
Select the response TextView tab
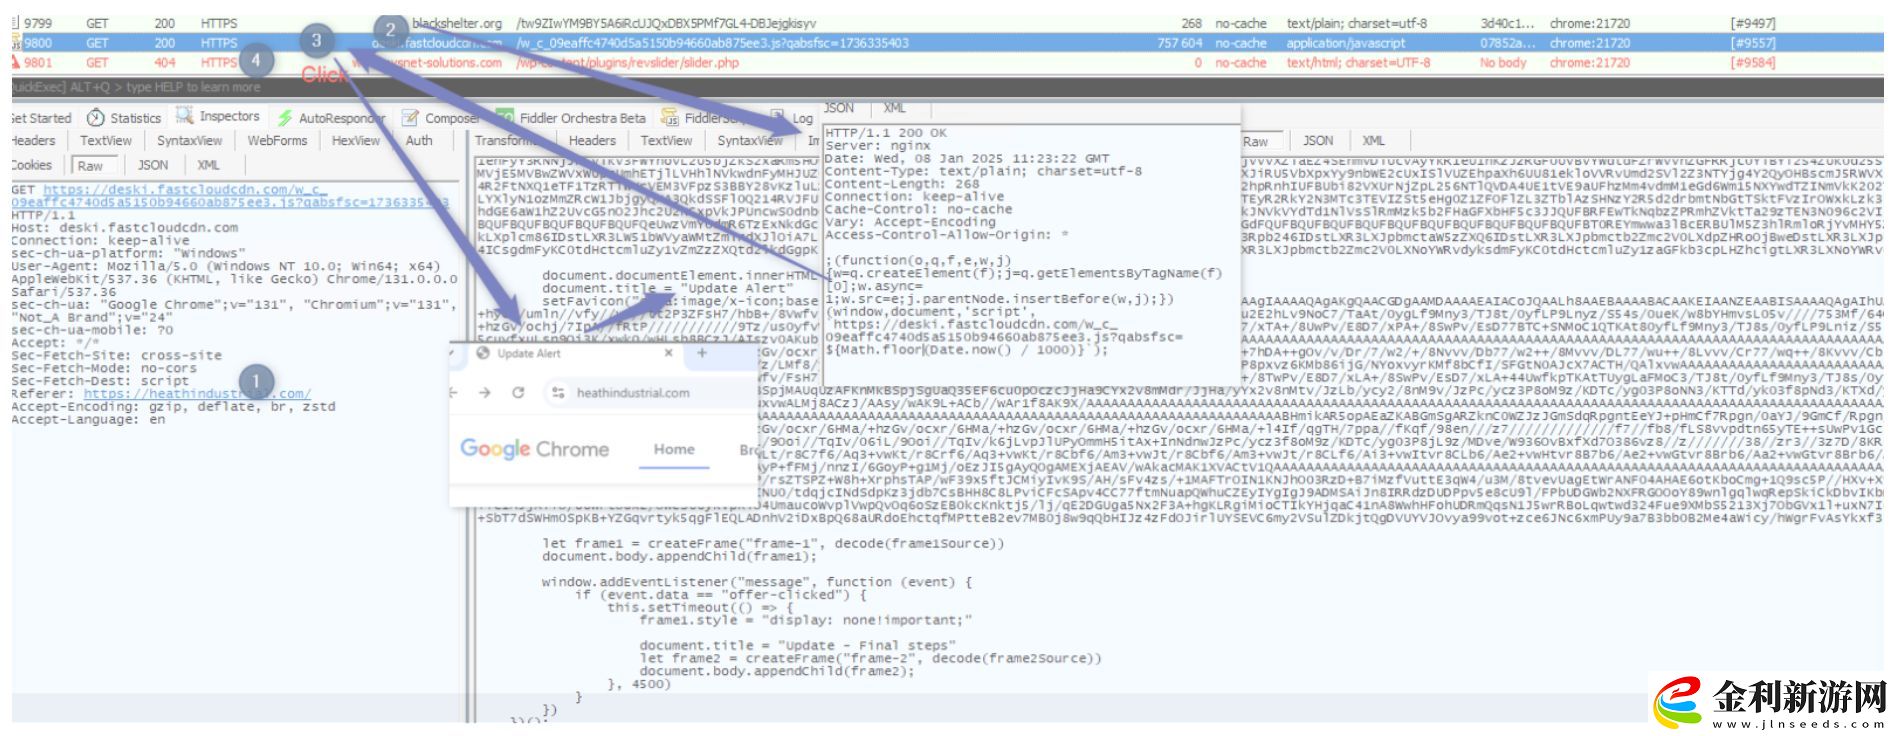666,141
